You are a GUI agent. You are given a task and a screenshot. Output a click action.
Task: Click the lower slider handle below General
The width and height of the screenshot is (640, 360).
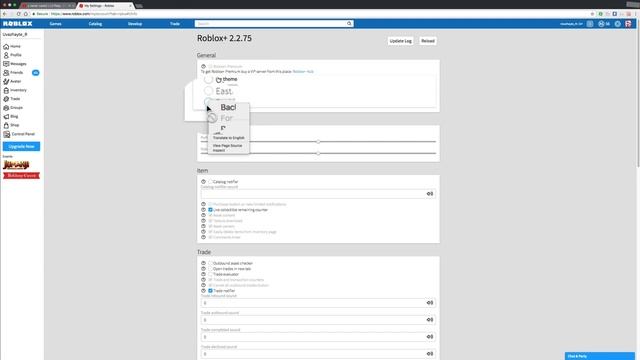click(318, 153)
